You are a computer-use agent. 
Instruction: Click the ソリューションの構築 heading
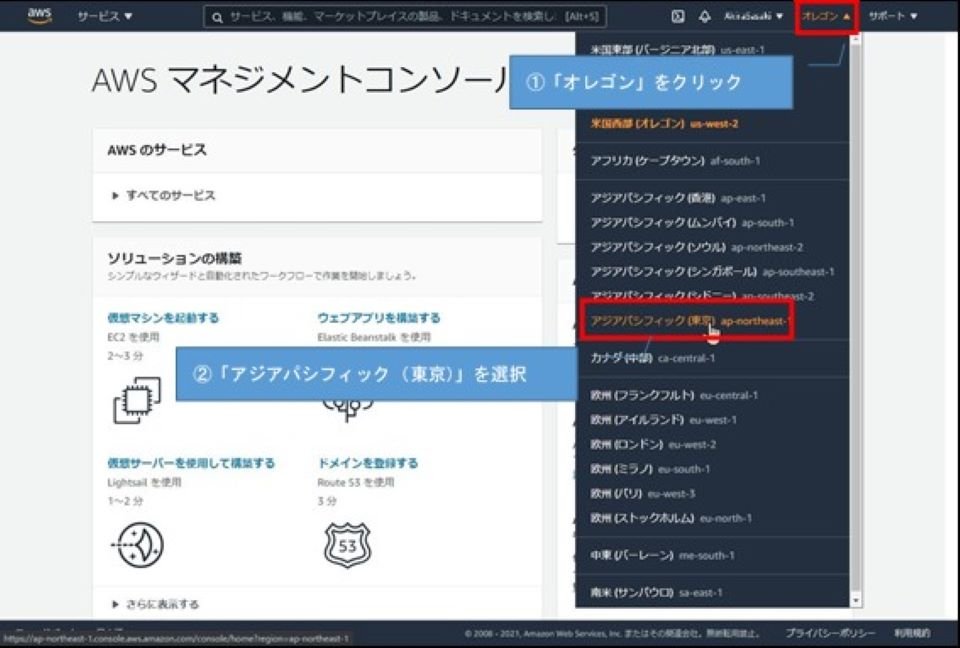[x=174, y=258]
